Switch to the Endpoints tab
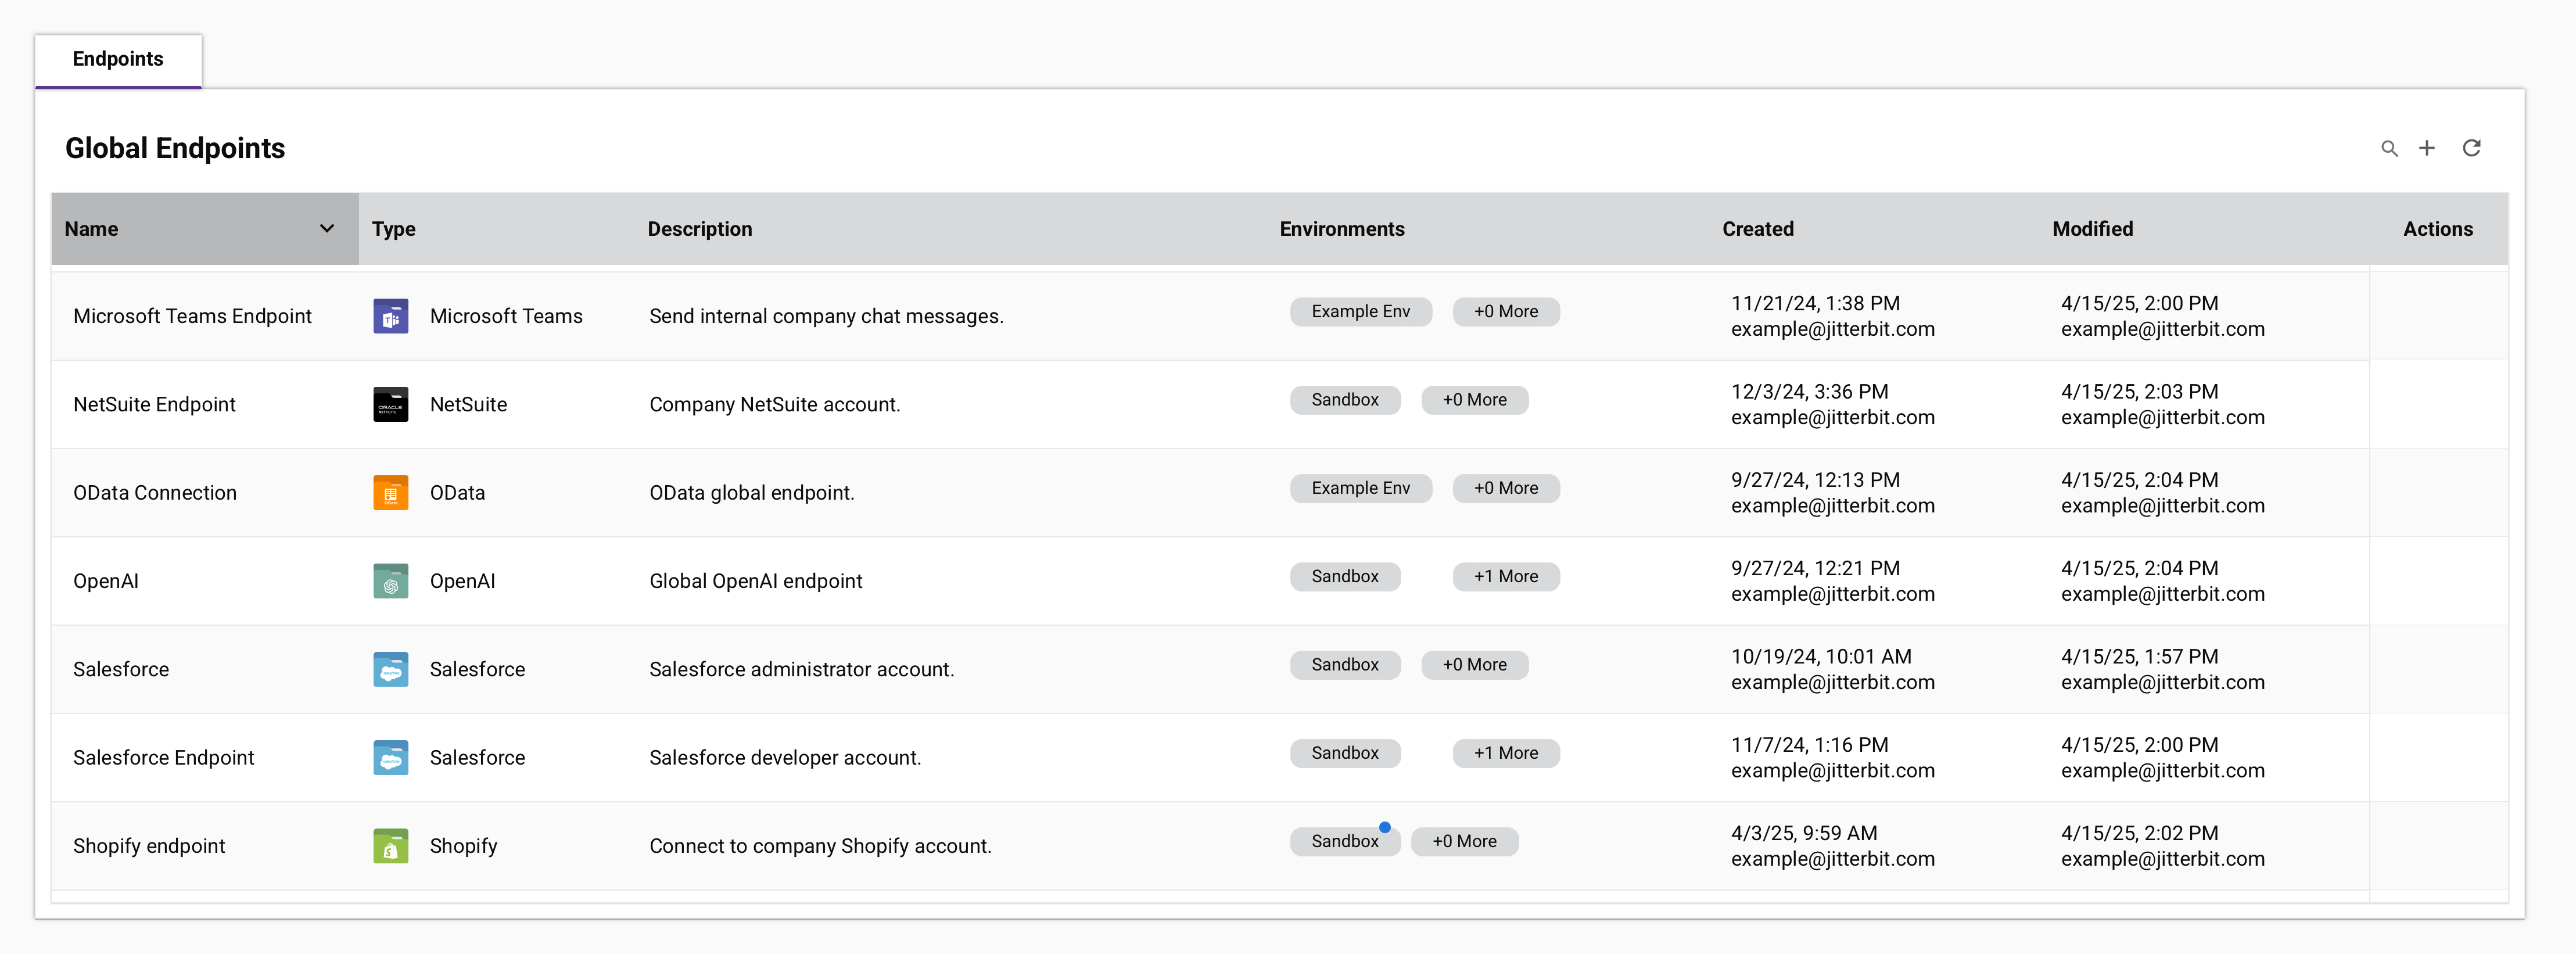Viewport: 2576px width, 954px height. click(x=118, y=59)
